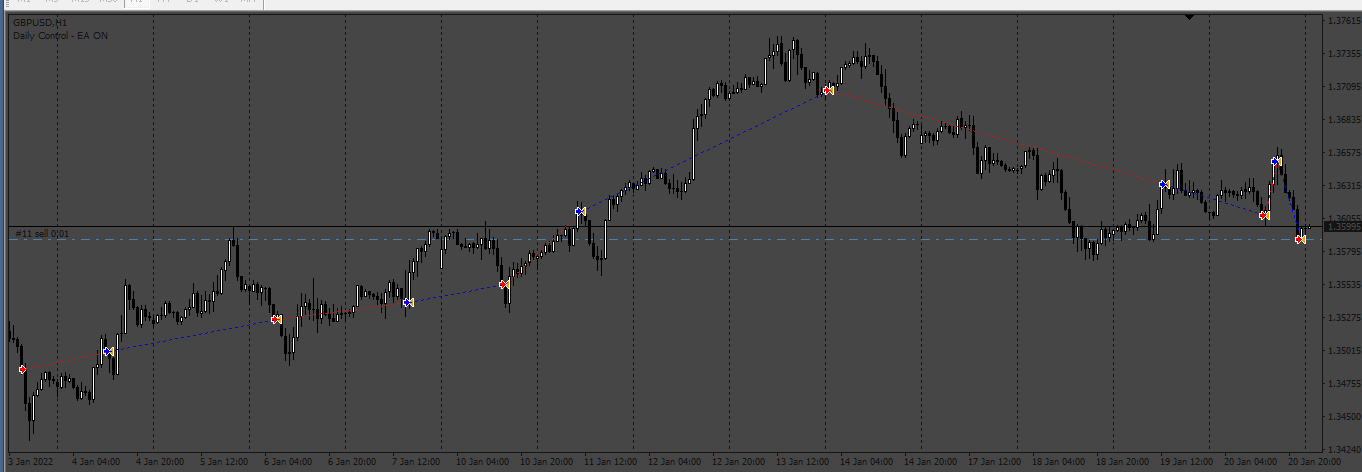This screenshot has height=472, width=1362.
Task: Click the 1.37615 price scale label
Action: (1344, 20)
